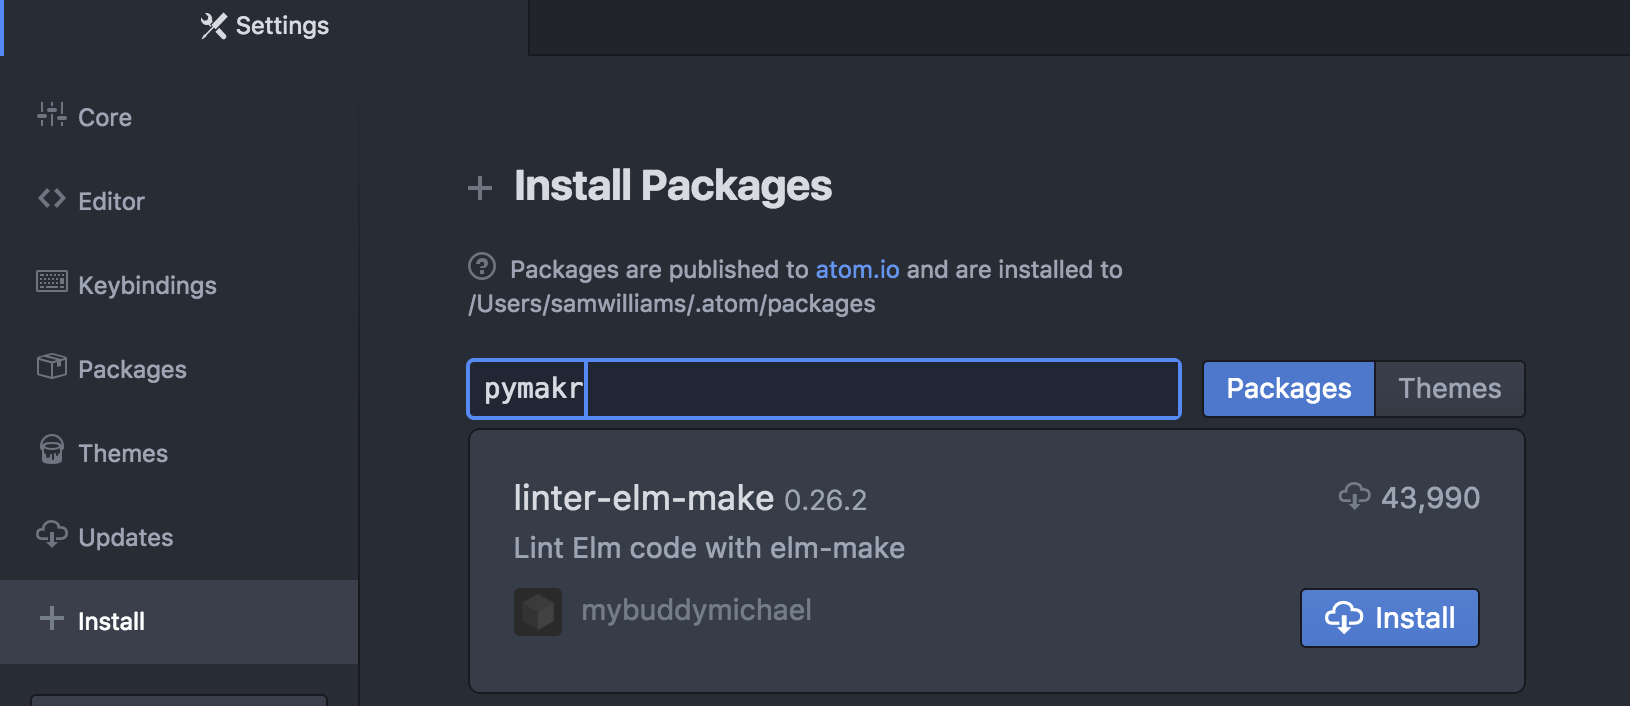Select the Settings tab
Image resolution: width=1630 pixels, height=706 pixels.
265,27
